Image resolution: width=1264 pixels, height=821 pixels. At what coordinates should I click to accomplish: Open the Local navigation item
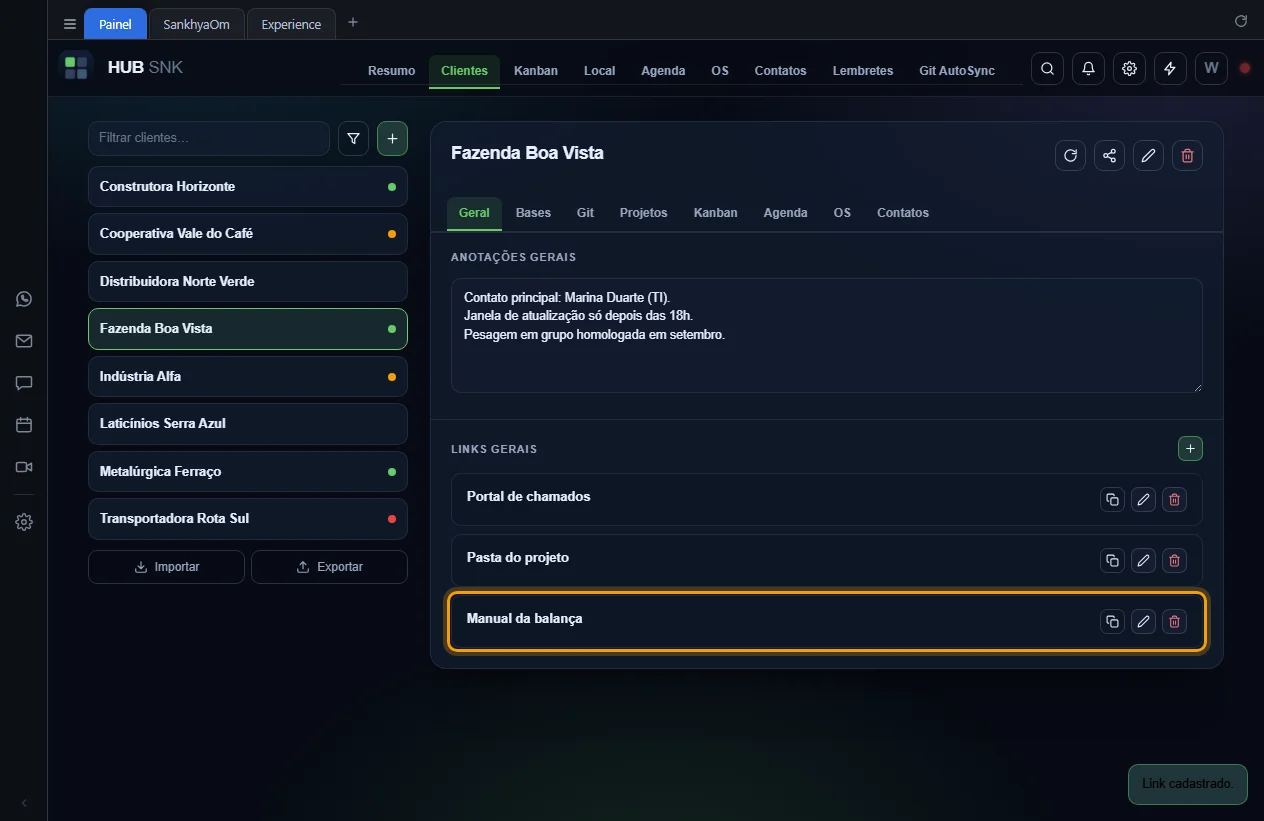[599, 70]
